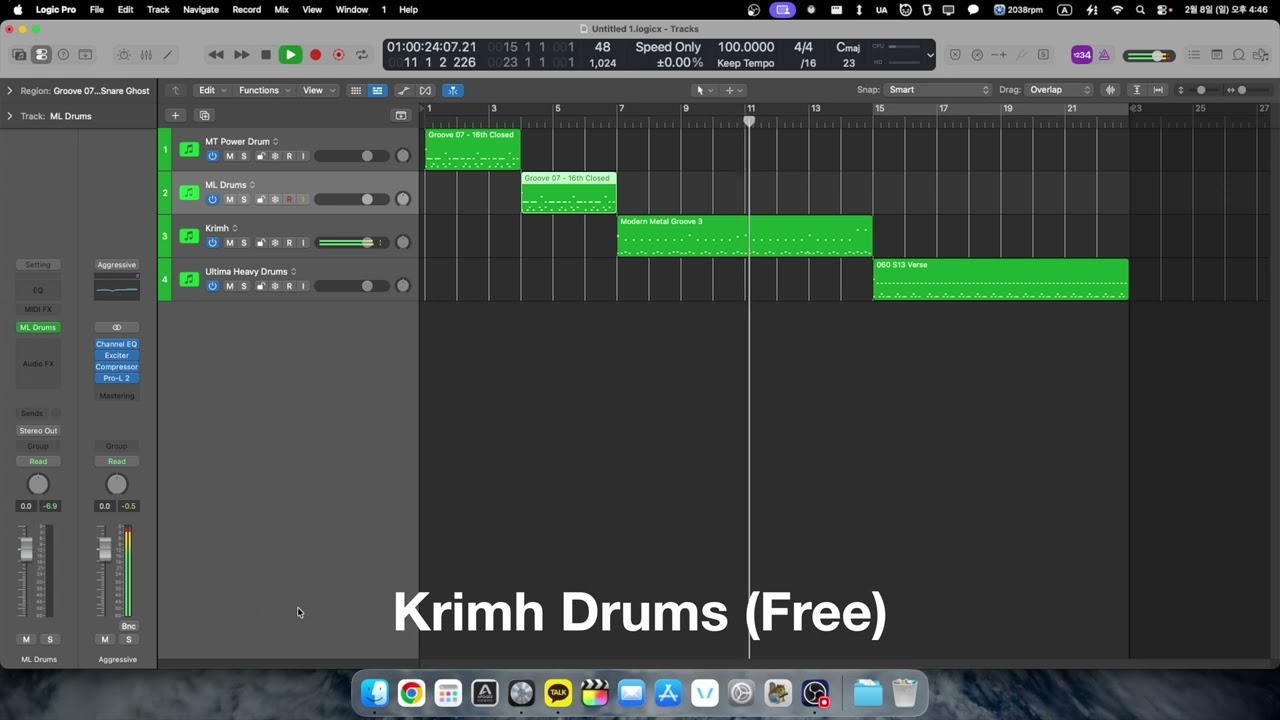Open the Mix menu
The height and width of the screenshot is (720, 1280).
click(x=281, y=9)
